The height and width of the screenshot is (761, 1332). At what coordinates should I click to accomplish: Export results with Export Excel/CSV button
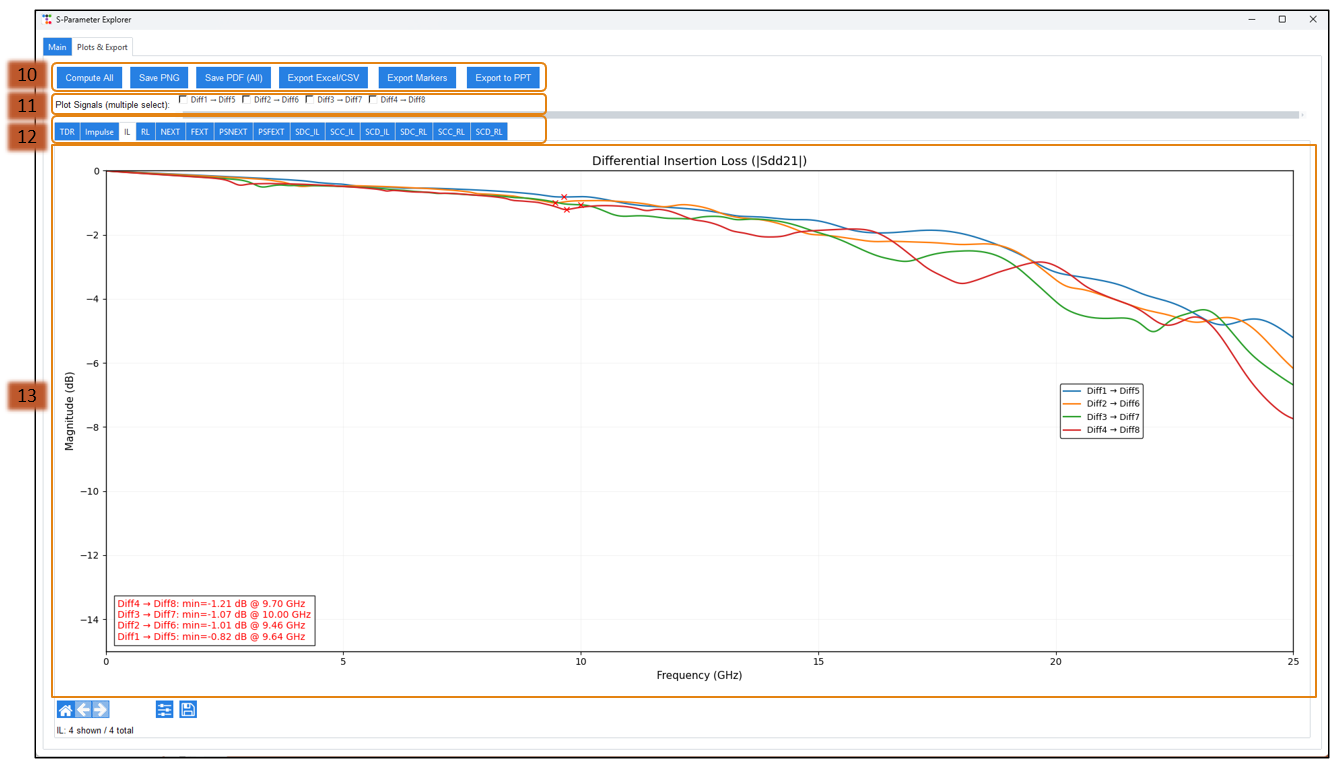pos(323,78)
